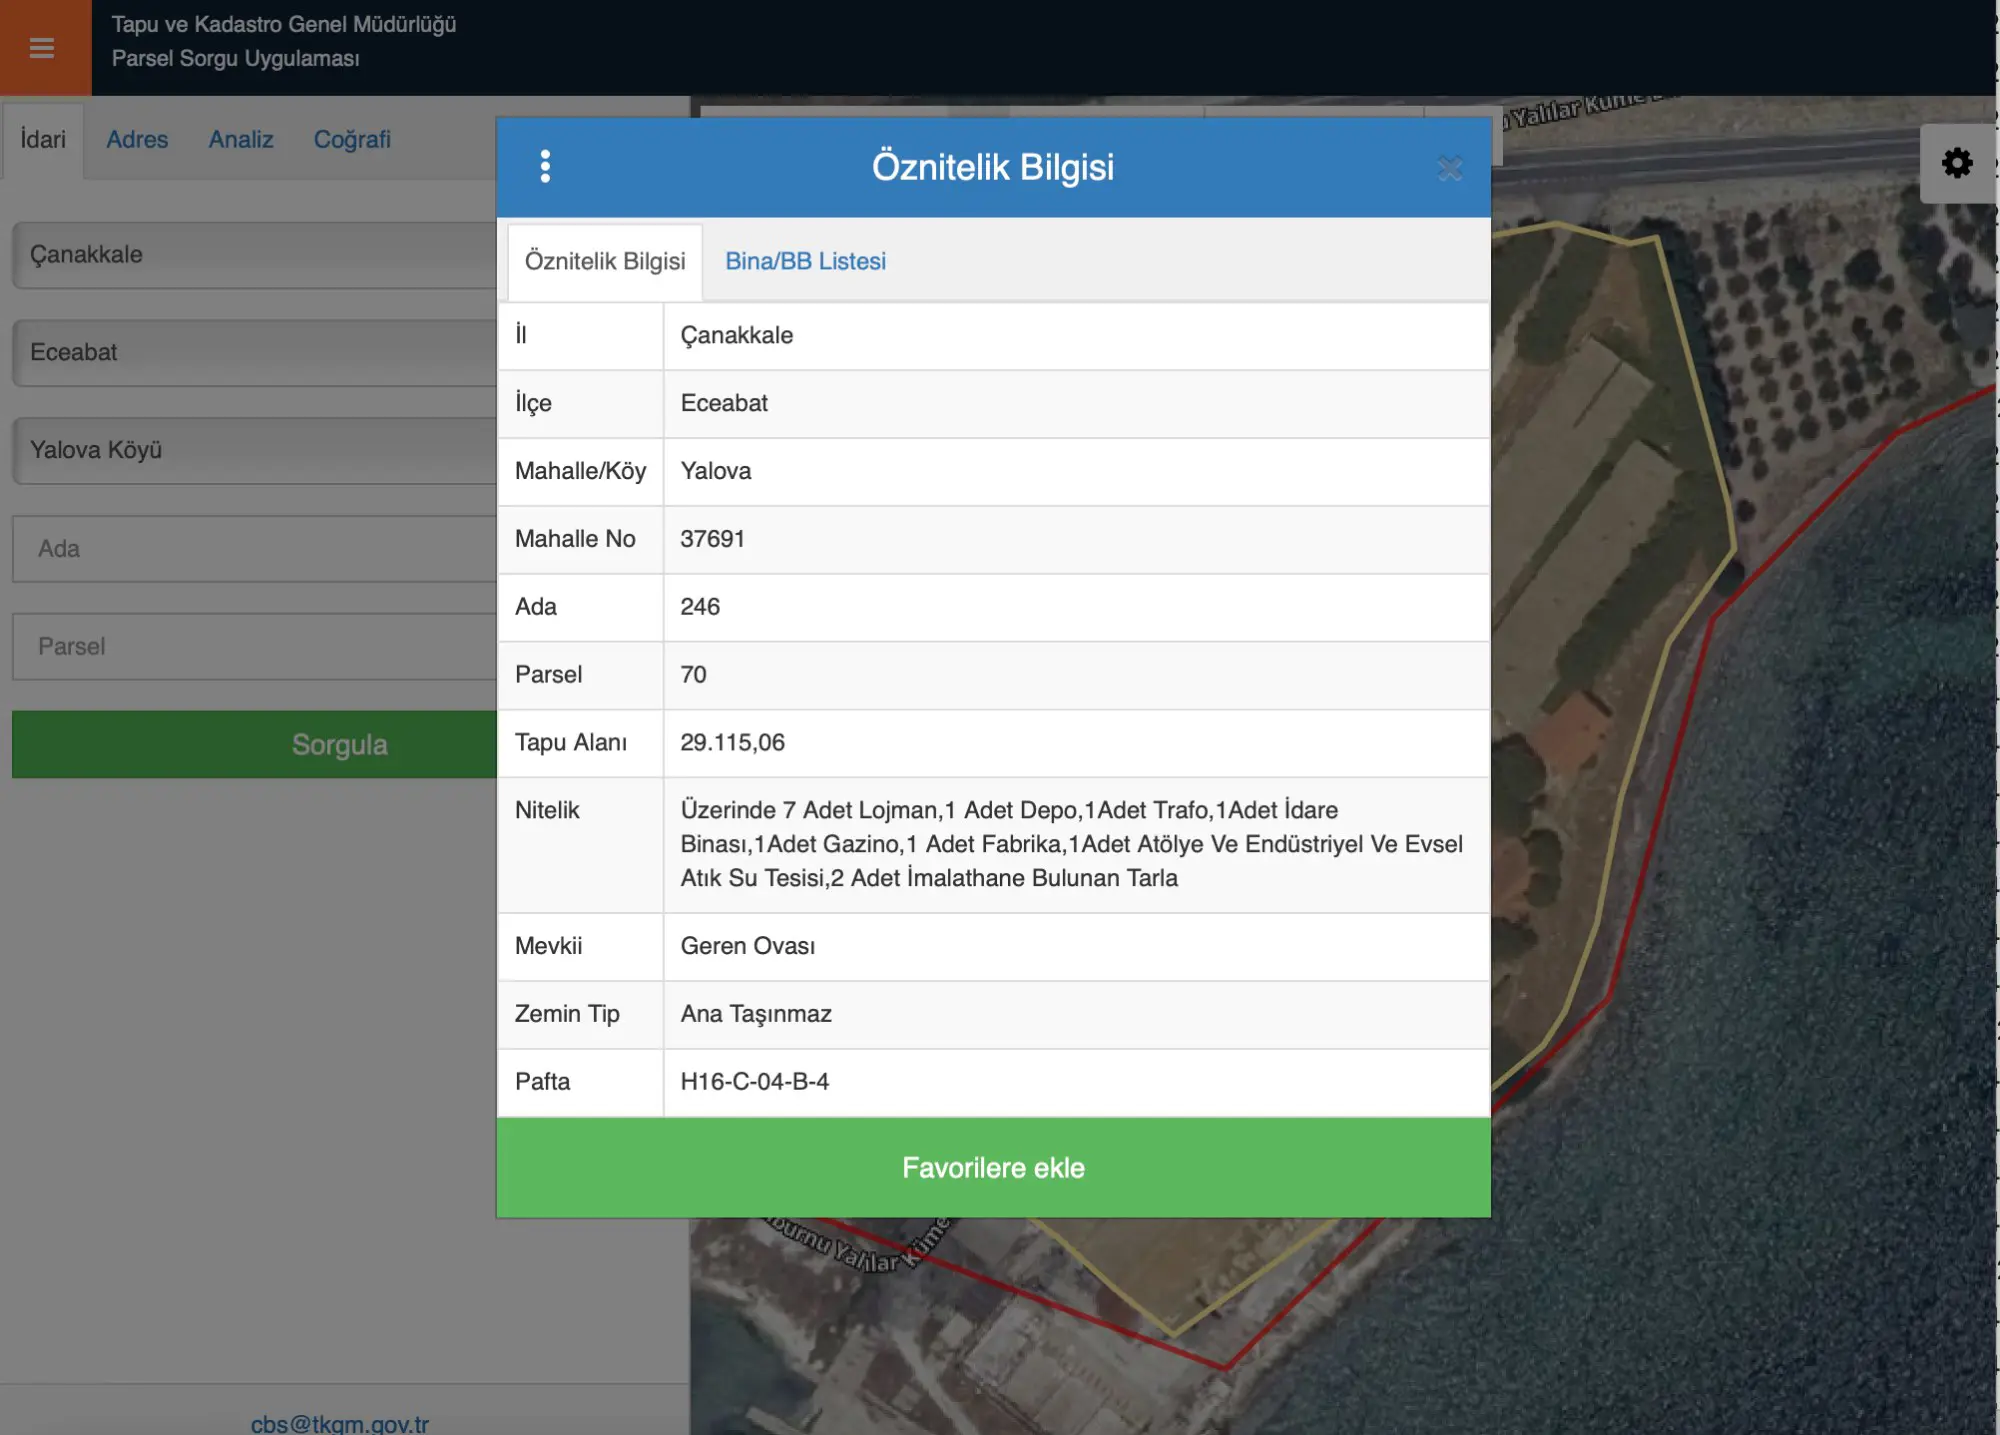This screenshot has height=1435, width=2000.
Task: Switch to the Bina/BB Listesi tab
Action: click(805, 261)
